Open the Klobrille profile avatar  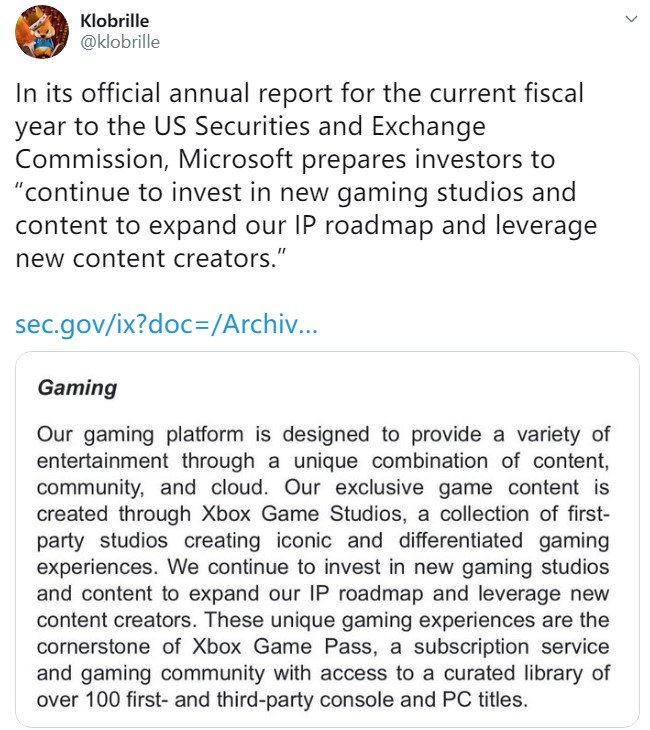tap(41, 33)
